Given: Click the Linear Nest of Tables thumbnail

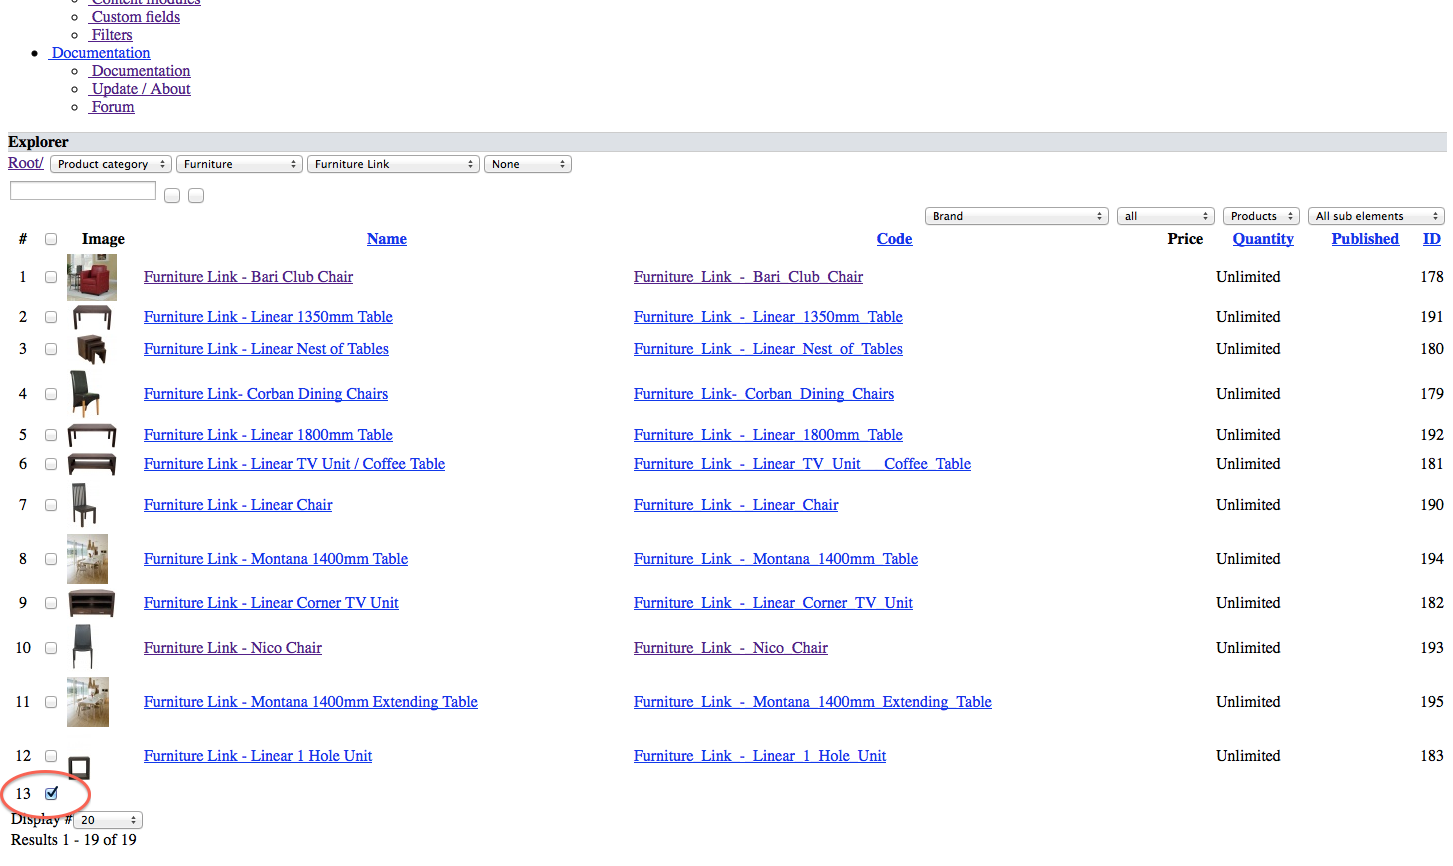Looking at the screenshot, I should point(91,349).
